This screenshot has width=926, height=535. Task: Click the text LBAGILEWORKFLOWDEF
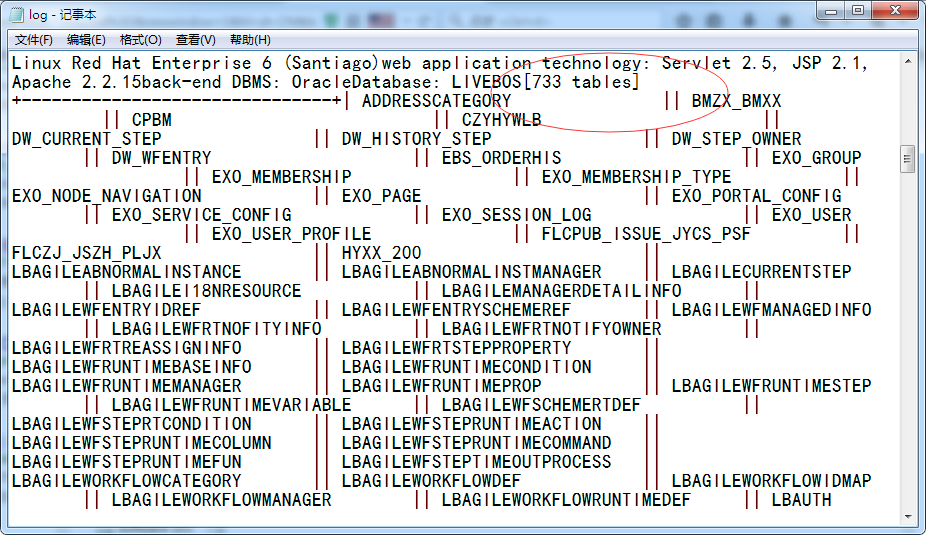click(432, 480)
